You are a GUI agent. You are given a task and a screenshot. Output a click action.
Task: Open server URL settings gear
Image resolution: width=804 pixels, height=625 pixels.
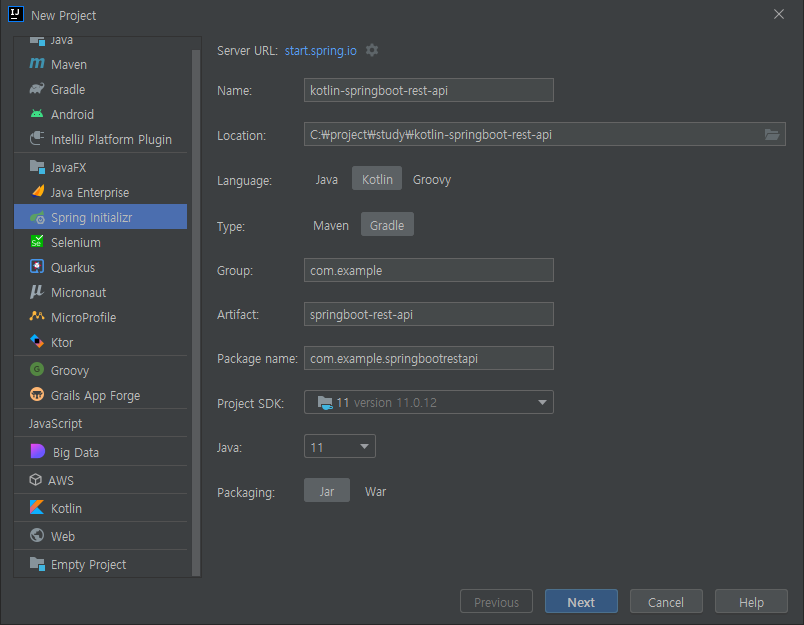(372, 50)
